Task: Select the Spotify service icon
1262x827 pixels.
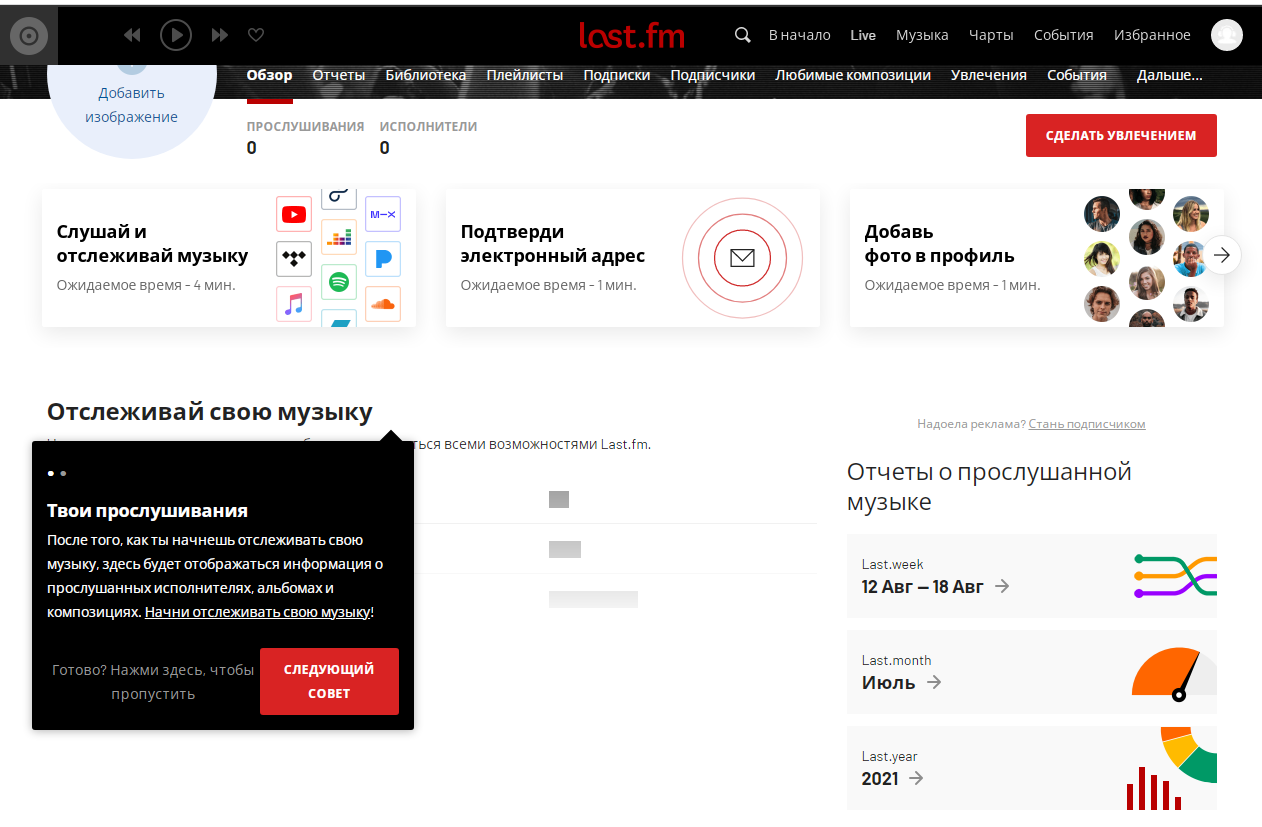Action: (338, 281)
